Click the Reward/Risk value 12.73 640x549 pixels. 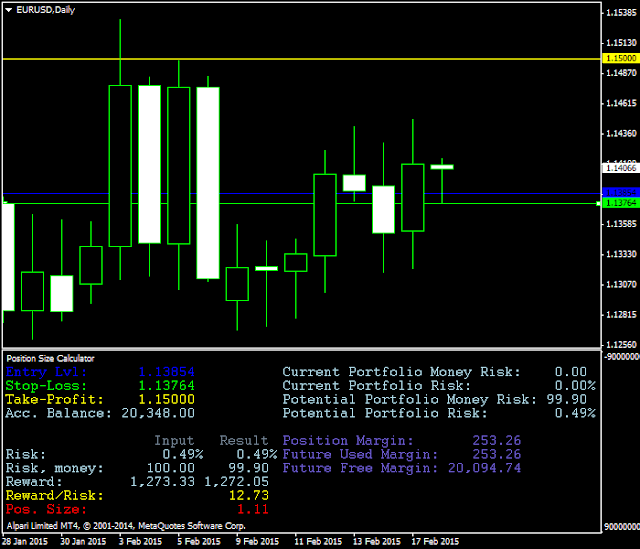(248, 496)
